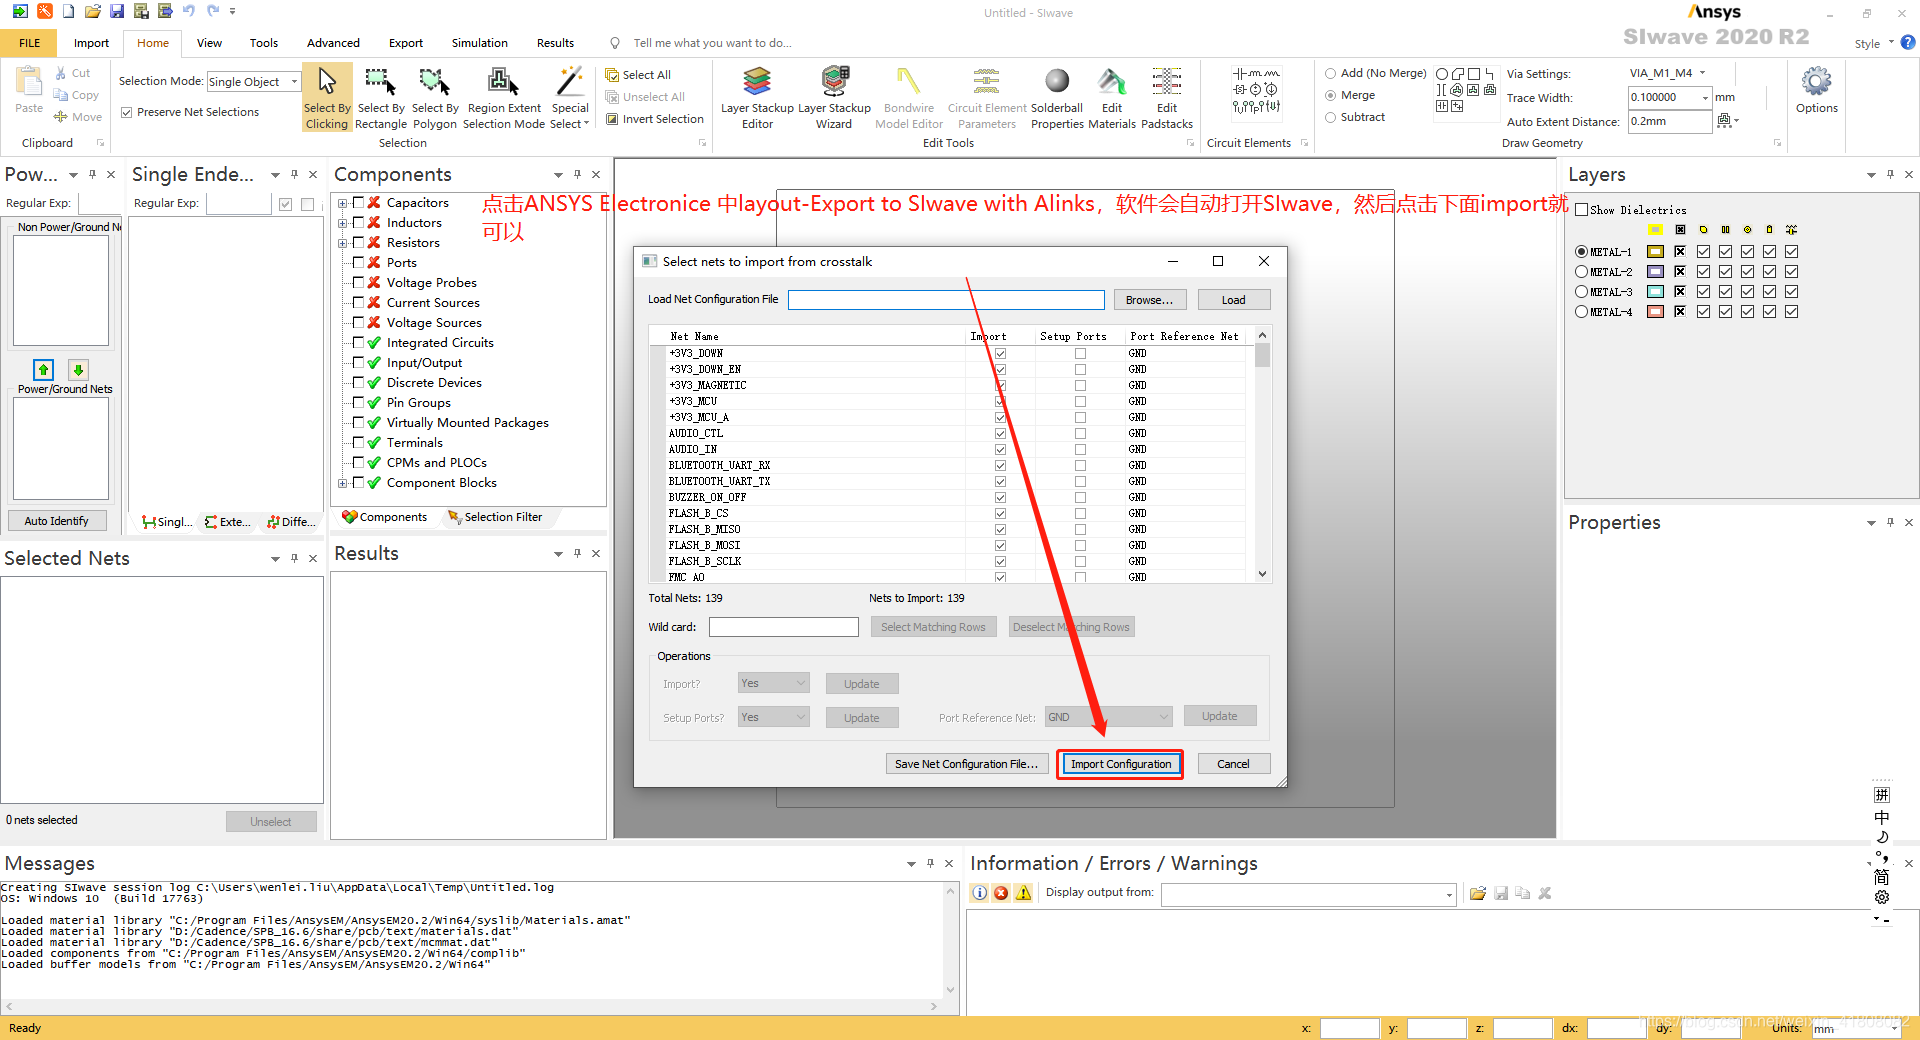Click Auto Identify button
The image size is (1920, 1040).
click(x=57, y=521)
